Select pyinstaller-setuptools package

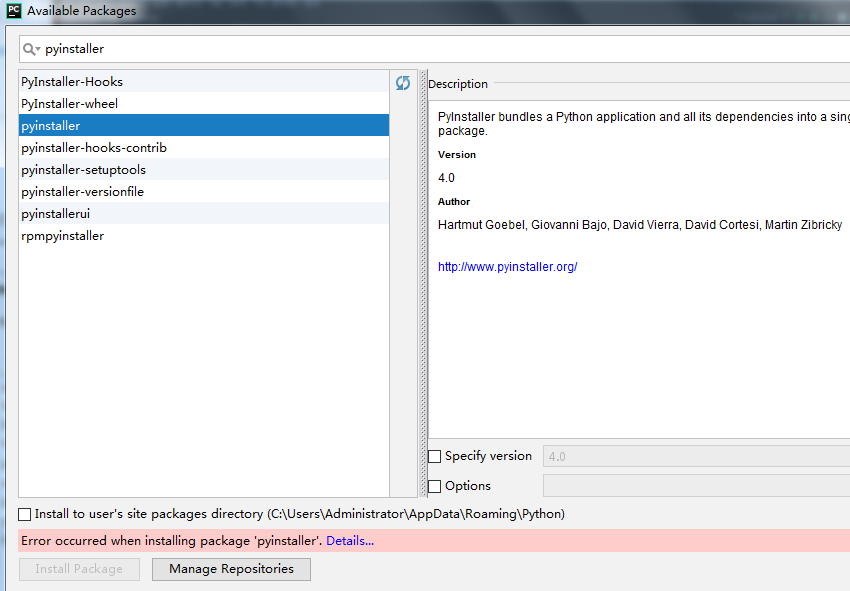(204, 170)
